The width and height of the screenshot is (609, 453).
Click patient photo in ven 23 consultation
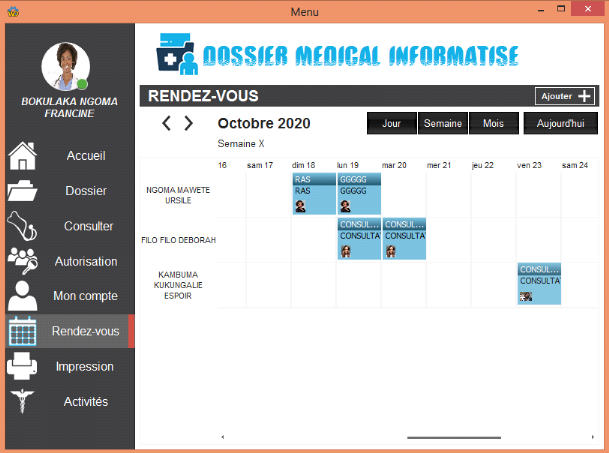point(526,296)
